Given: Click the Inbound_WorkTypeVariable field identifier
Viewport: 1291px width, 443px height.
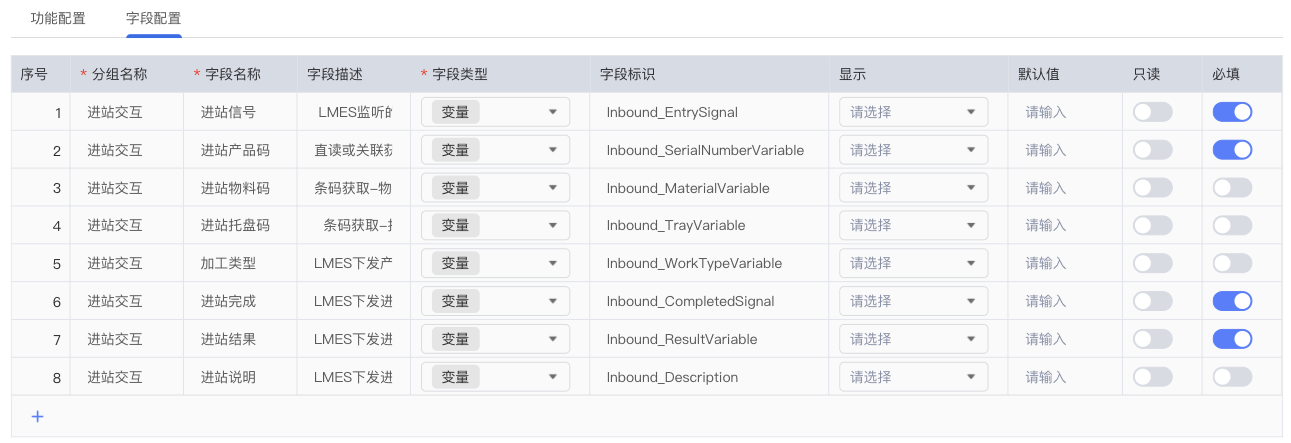Looking at the screenshot, I should click(x=694, y=264).
